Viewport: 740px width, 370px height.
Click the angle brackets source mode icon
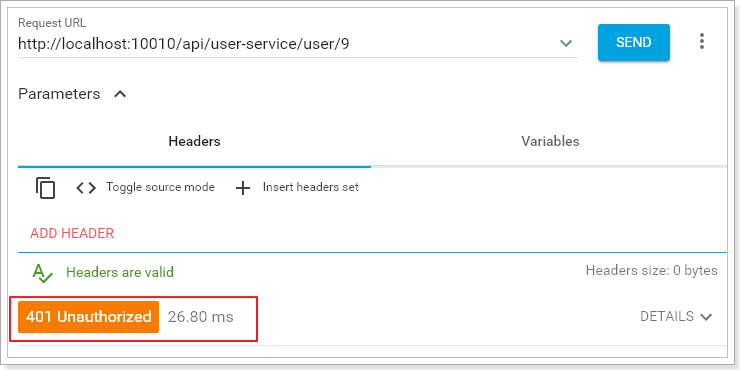click(86, 188)
